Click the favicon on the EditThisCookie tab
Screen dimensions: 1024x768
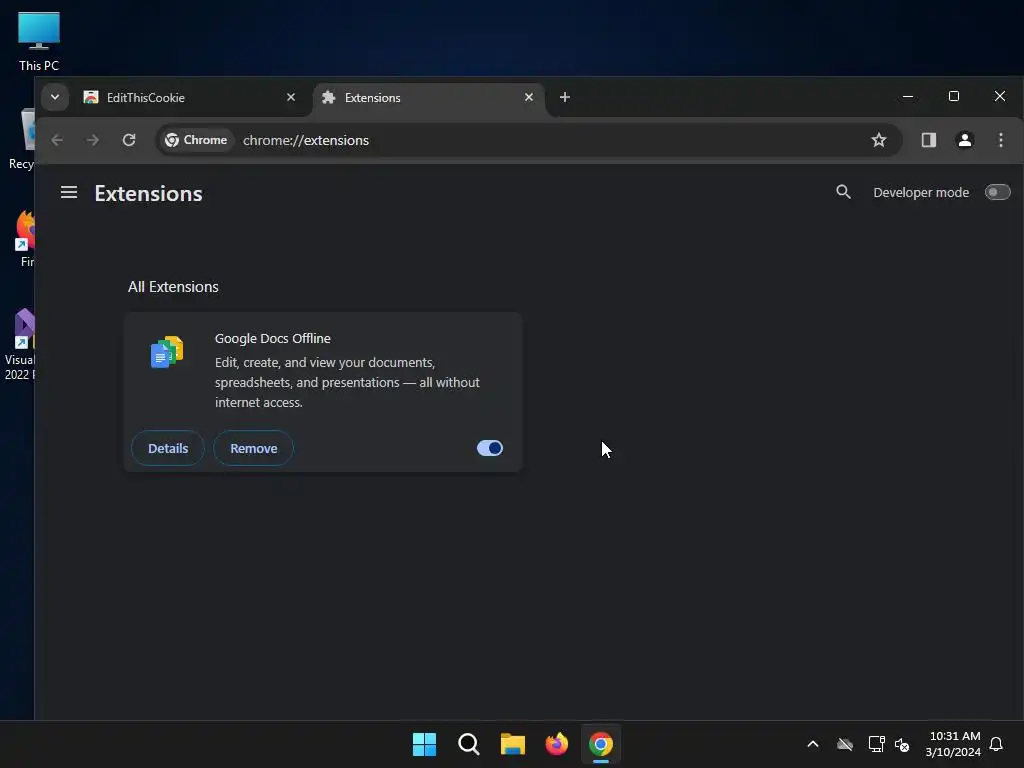(x=91, y=97)
